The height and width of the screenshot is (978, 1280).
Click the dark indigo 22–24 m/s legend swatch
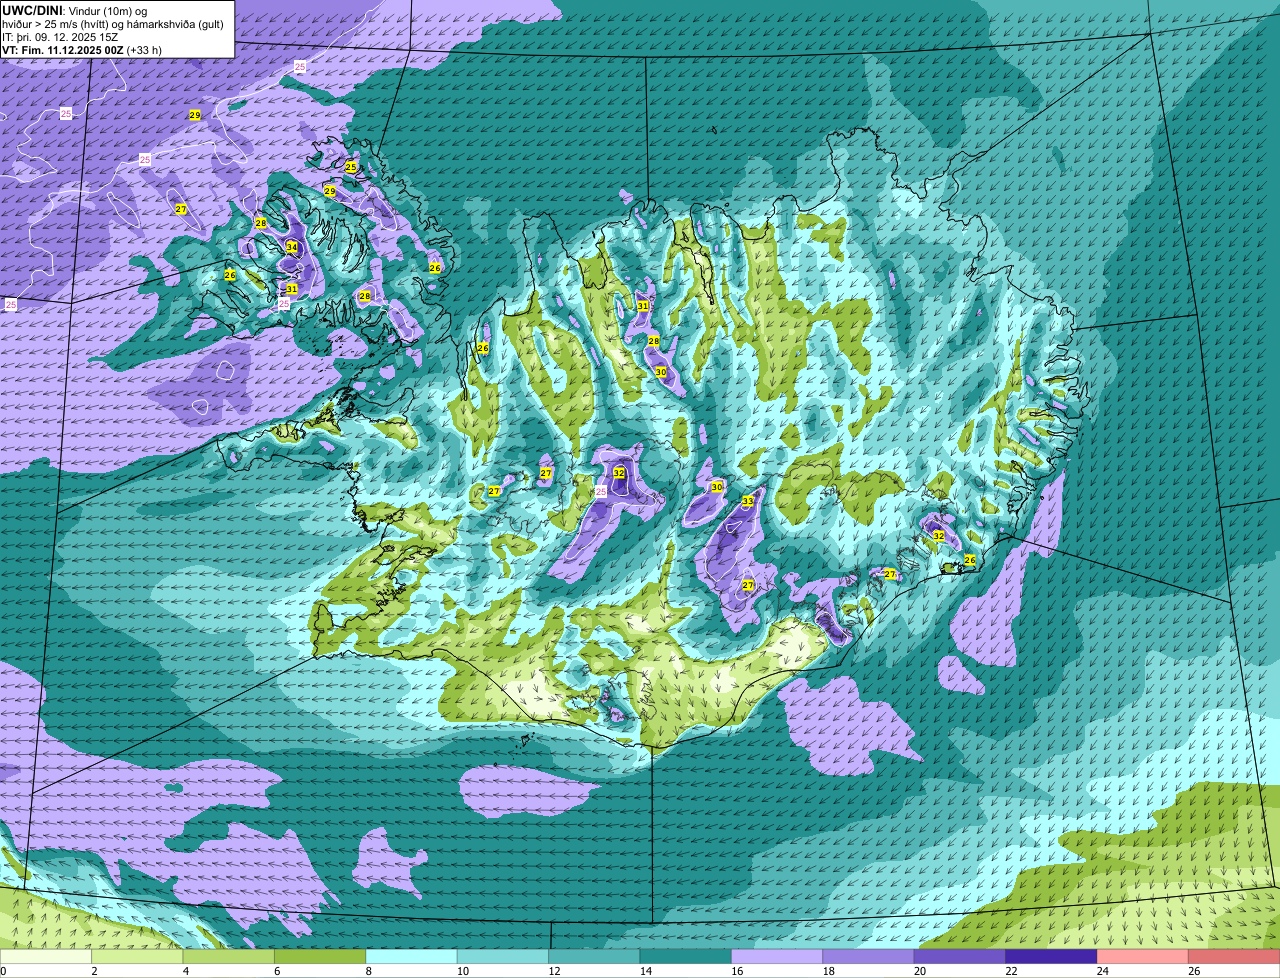[x=1051, y=956]
